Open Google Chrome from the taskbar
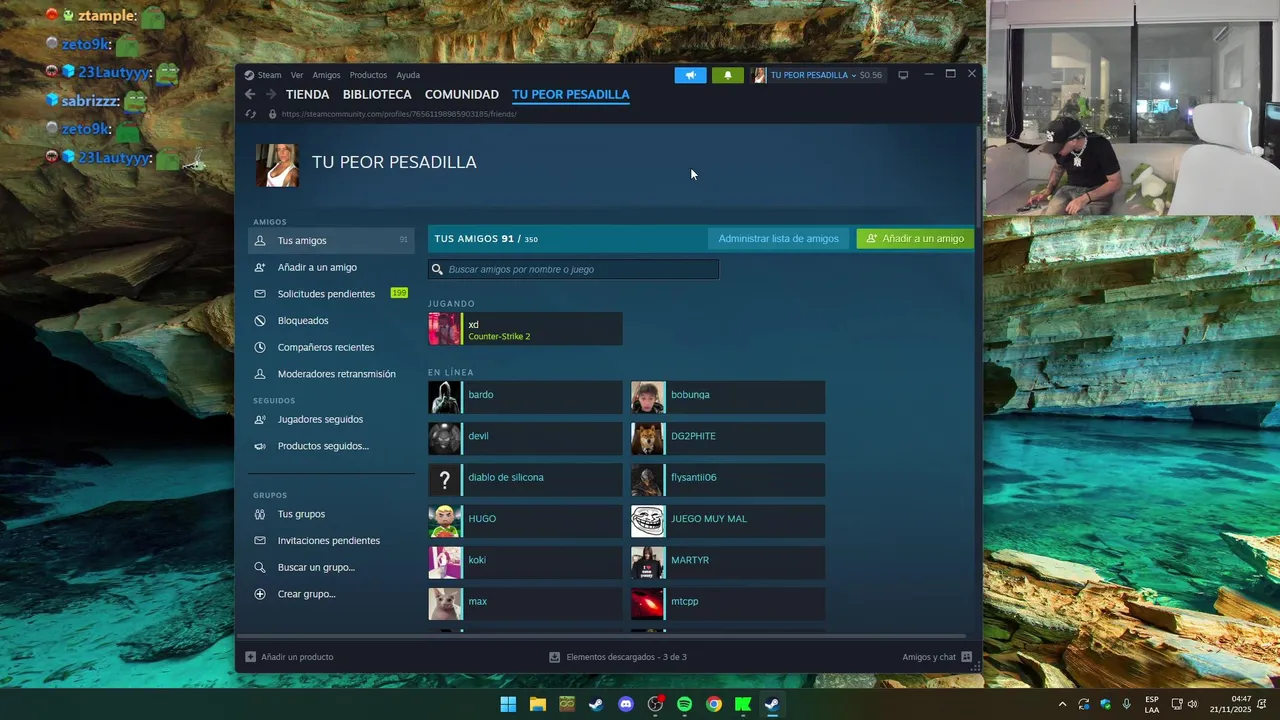Viewport: 1280px width, 720px height. (x=714, y=704)
